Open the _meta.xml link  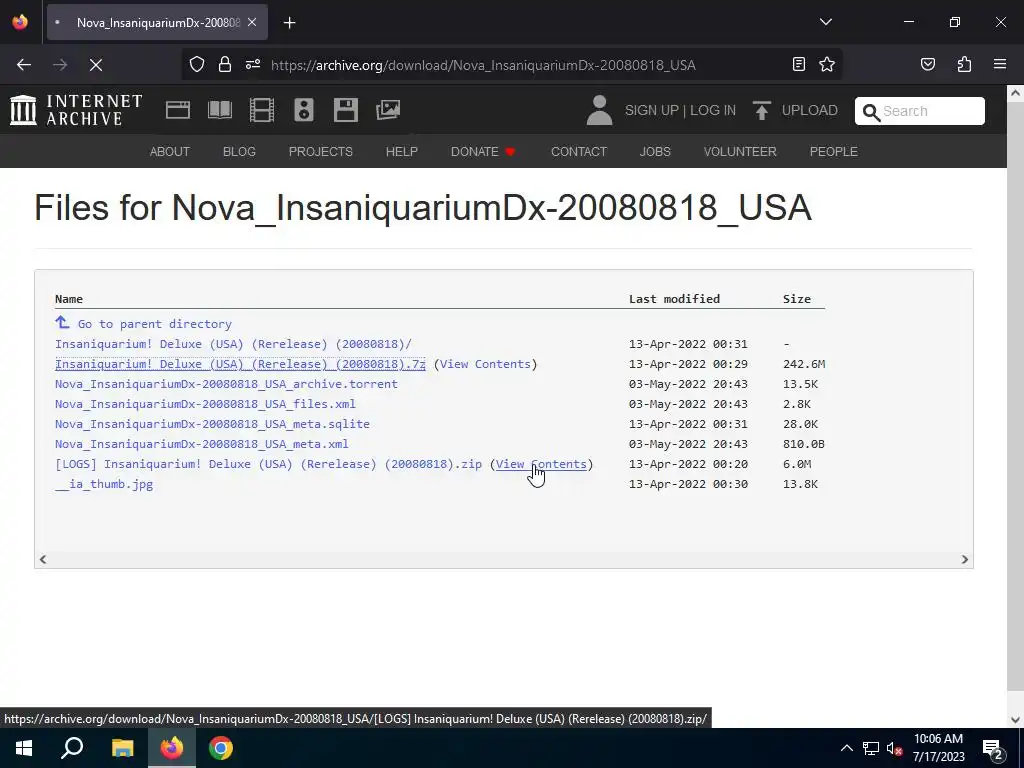(x=202, y=444)
